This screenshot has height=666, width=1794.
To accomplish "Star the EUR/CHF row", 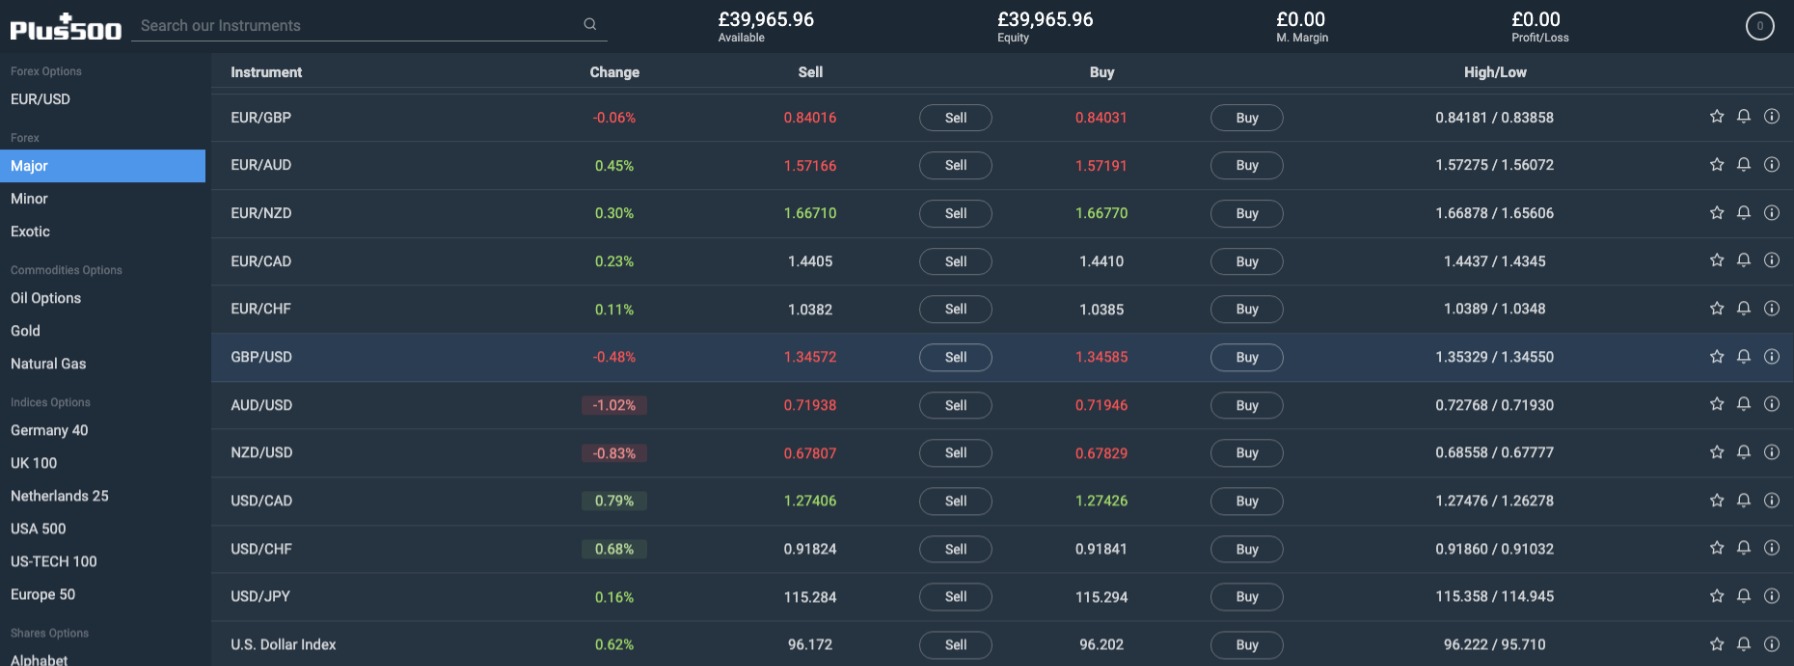I will [x=1717, y=309].
